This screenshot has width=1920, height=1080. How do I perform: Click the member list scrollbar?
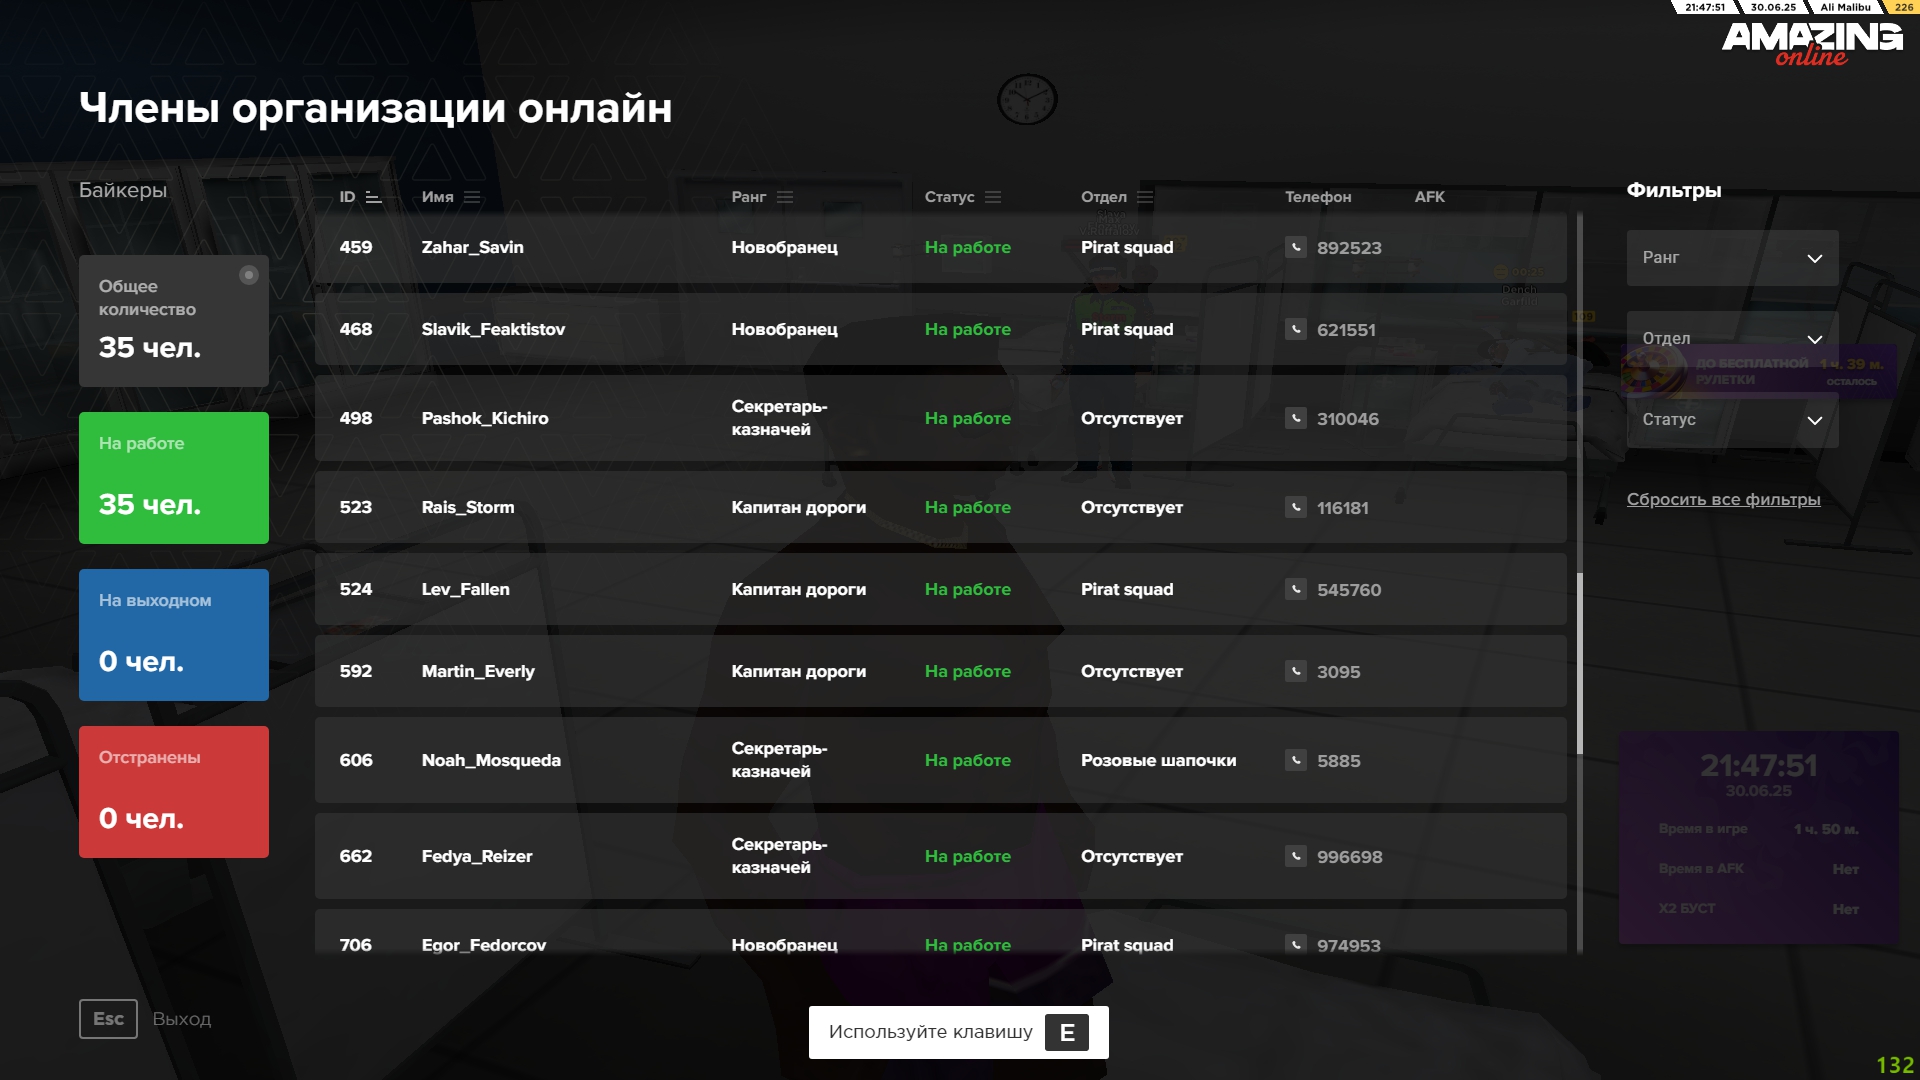1580,663
